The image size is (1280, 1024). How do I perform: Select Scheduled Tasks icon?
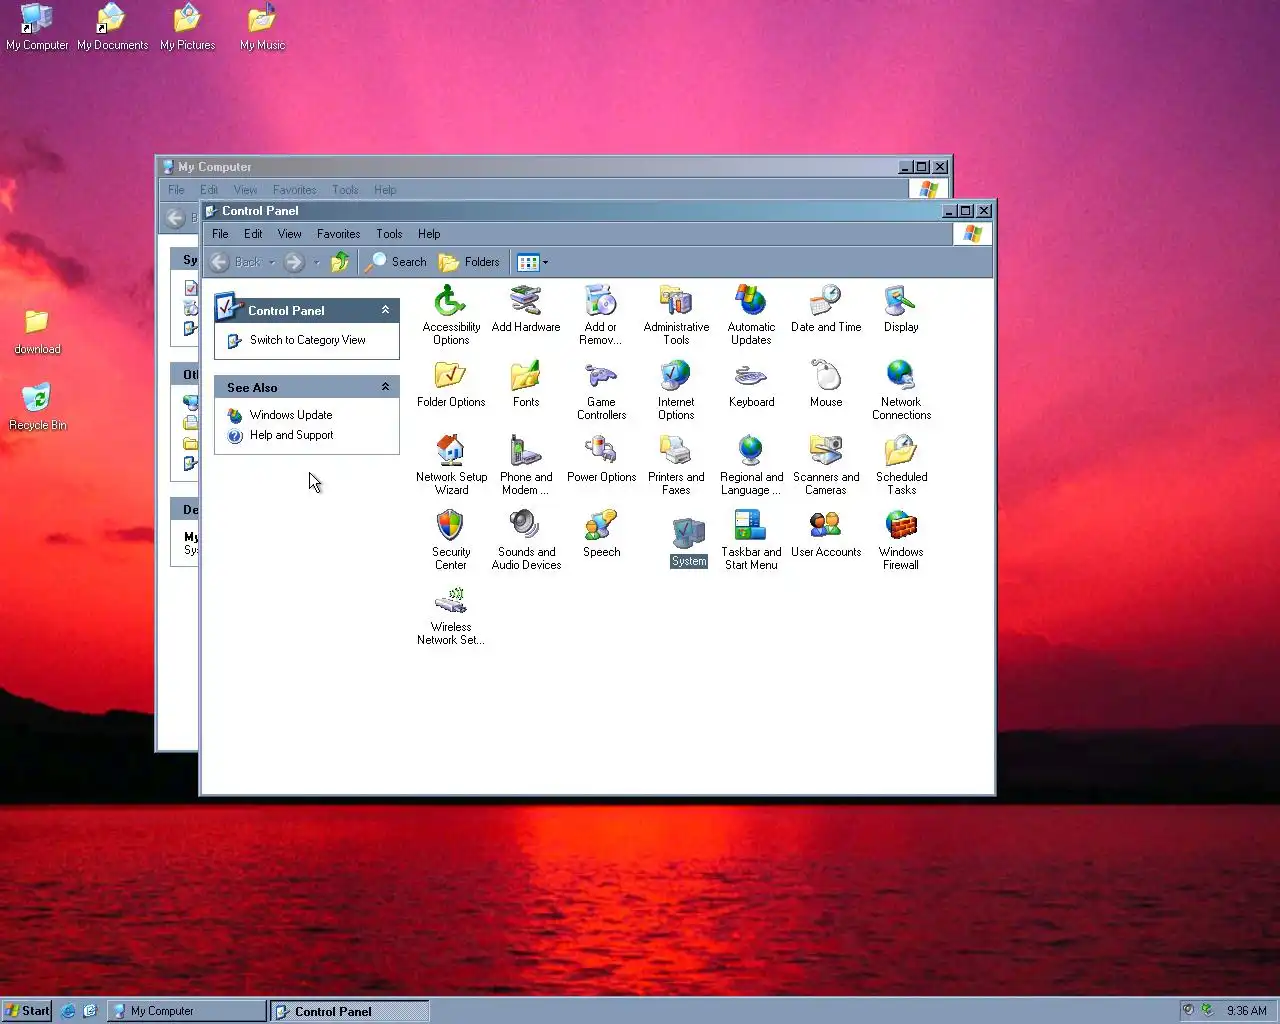[901, 465]
